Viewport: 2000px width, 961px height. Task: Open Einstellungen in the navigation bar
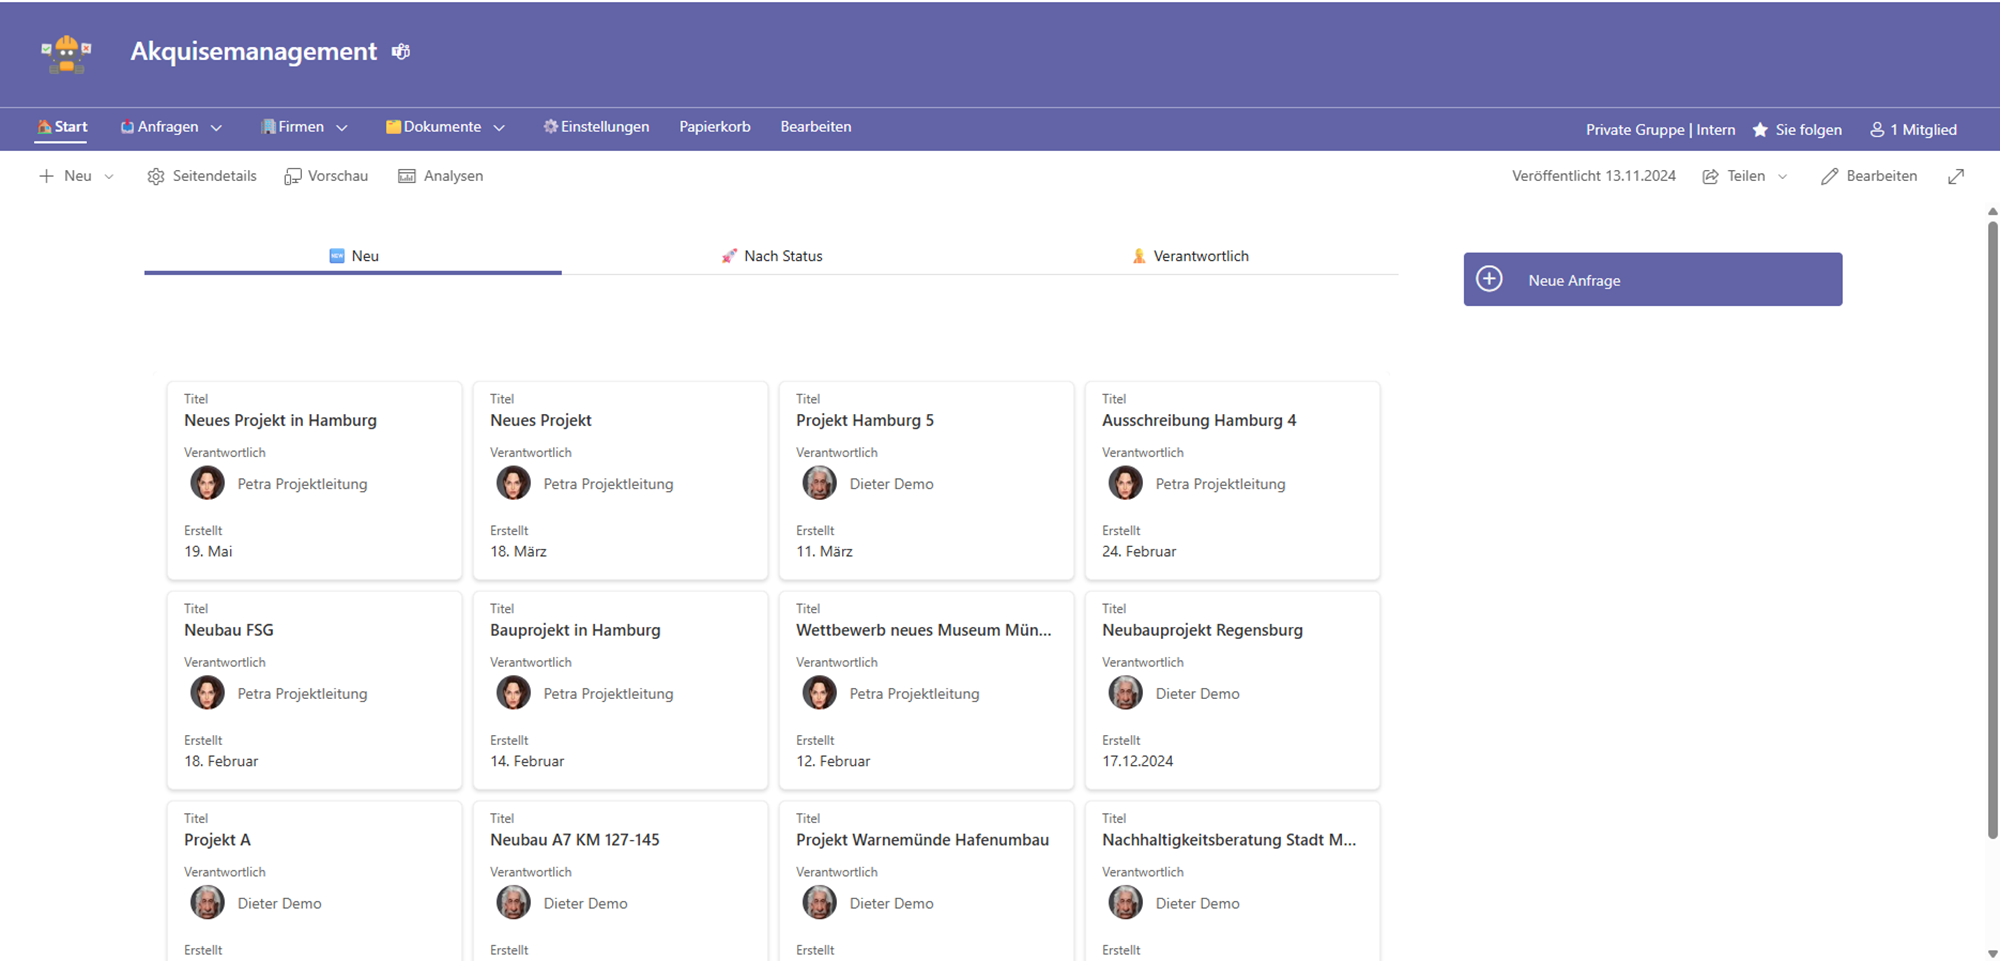click(596, 127)
